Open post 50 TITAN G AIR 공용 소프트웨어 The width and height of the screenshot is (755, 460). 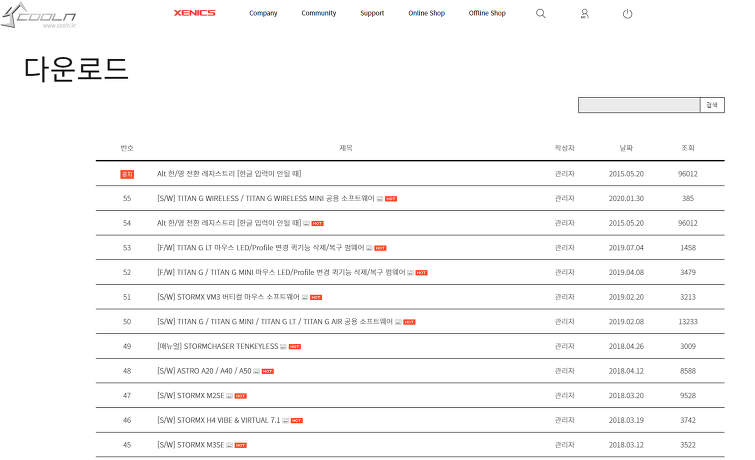(275, 322)
